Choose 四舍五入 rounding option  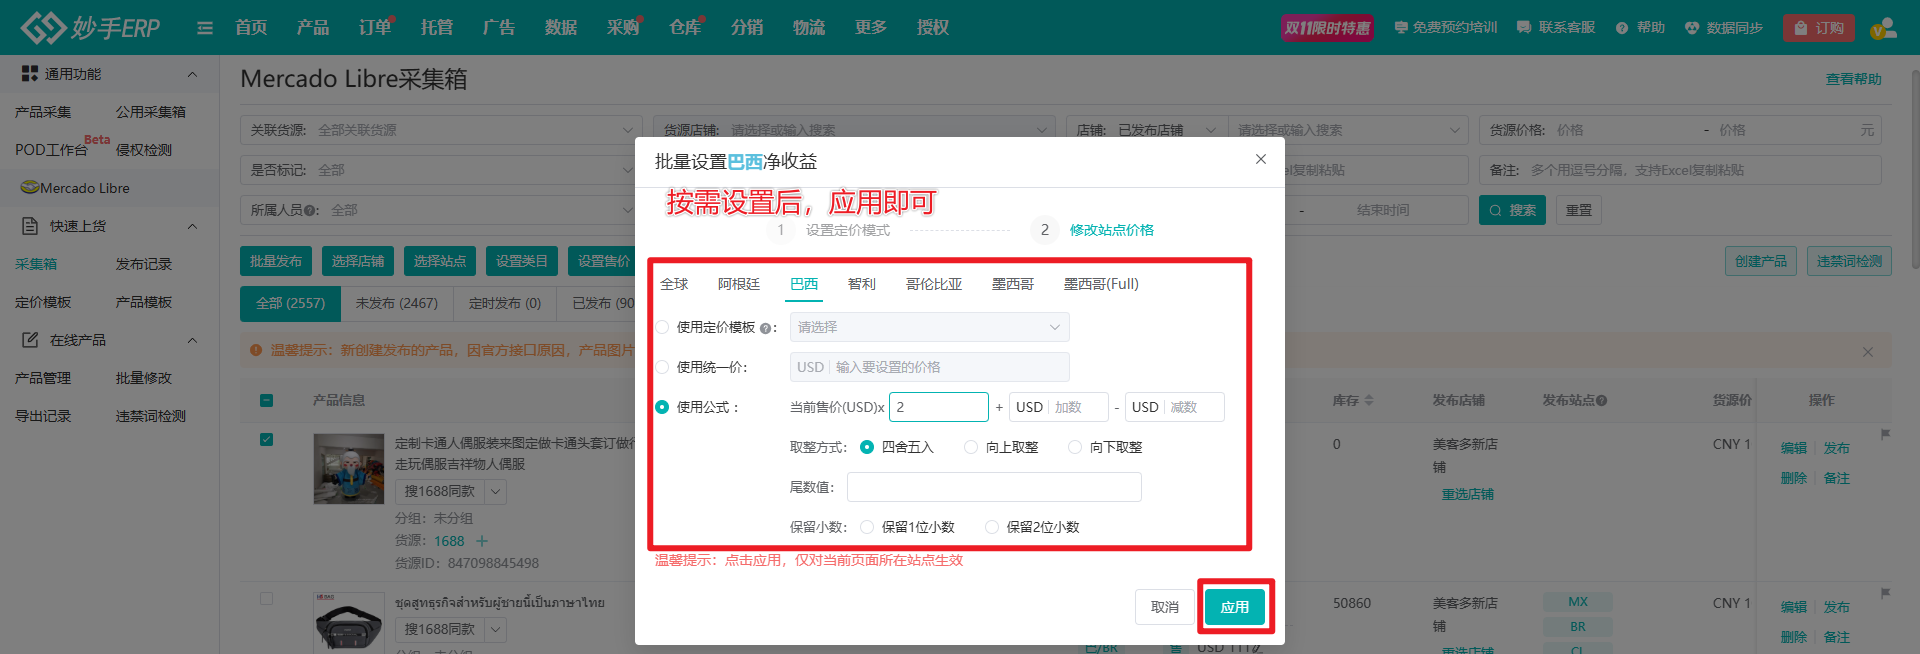click(867, 447)
